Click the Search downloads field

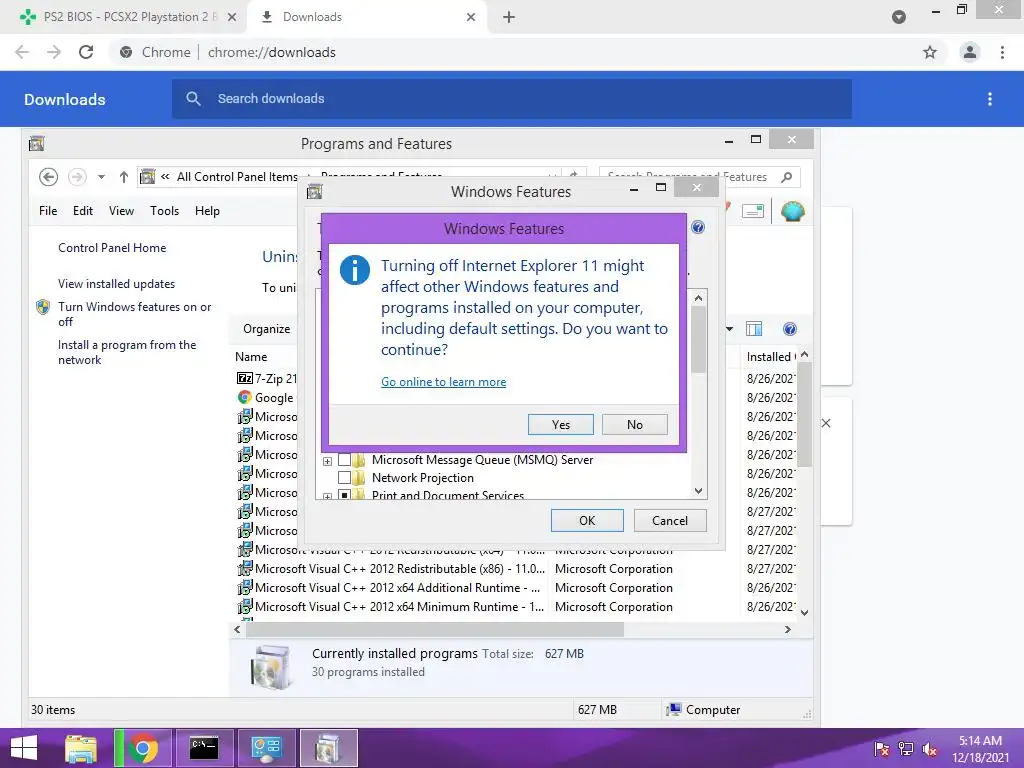[x=511, y=99]
